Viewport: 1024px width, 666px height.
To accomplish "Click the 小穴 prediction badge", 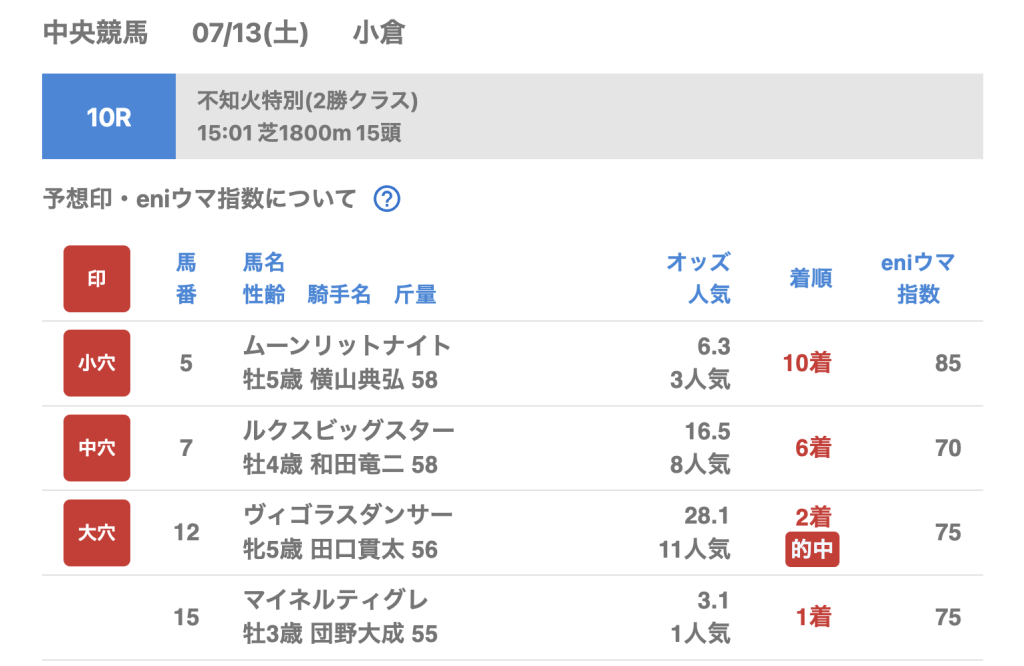I will pyautogui.click(x=97, y=363).
